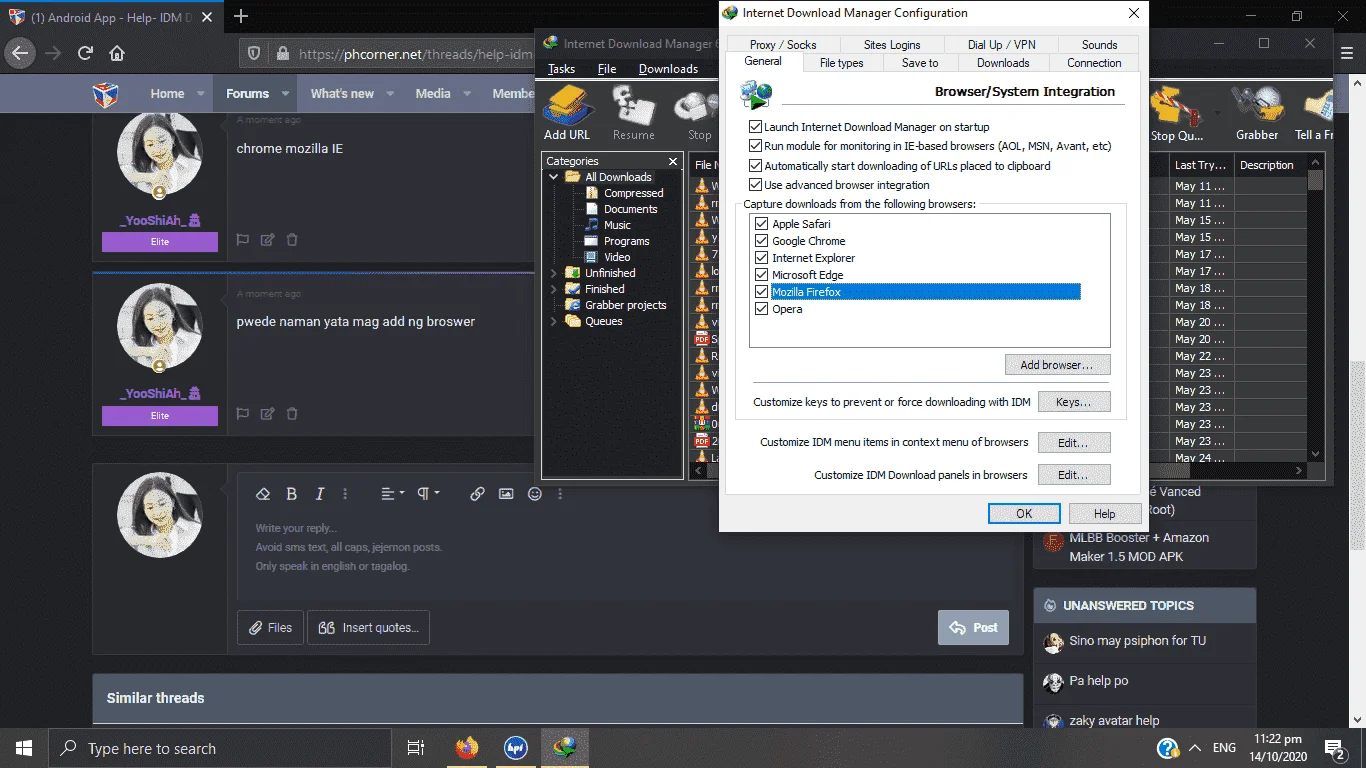The width and height of the screenshot is (1366, 768).
Task: Uncheck Microsoft Edge browser capture
Action: click(x=762, y=275)
